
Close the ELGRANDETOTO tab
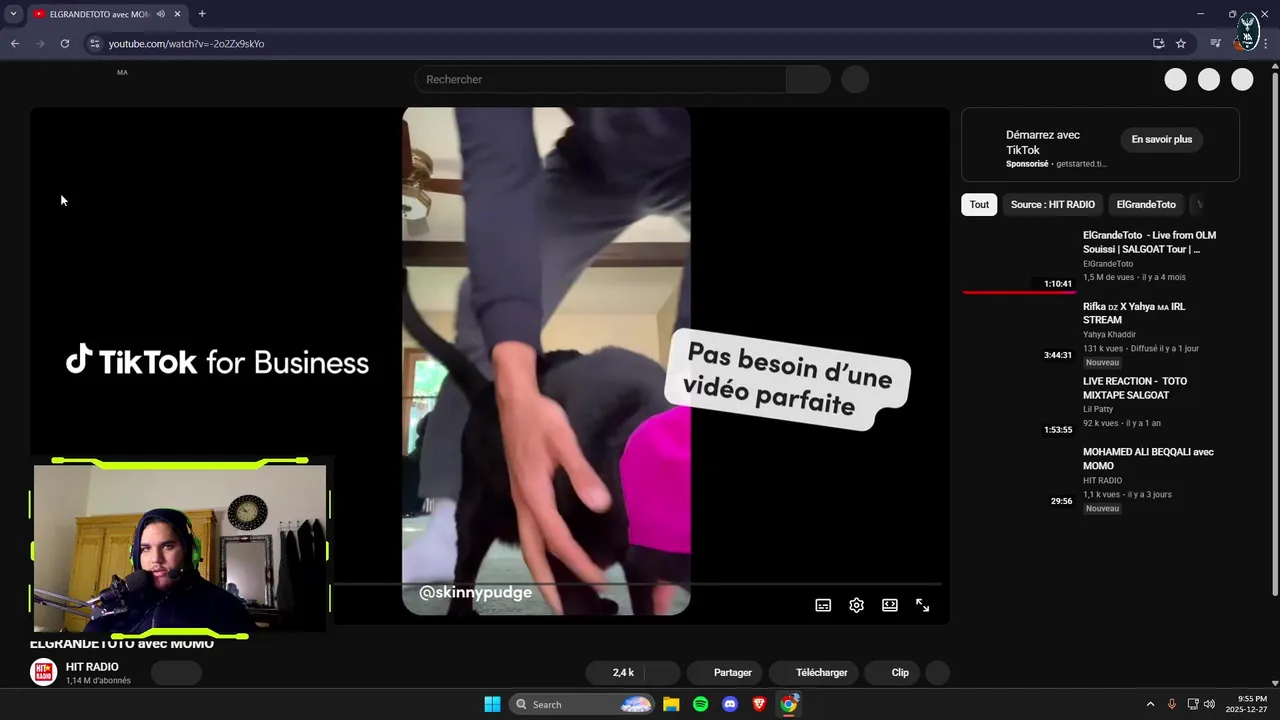177,14
